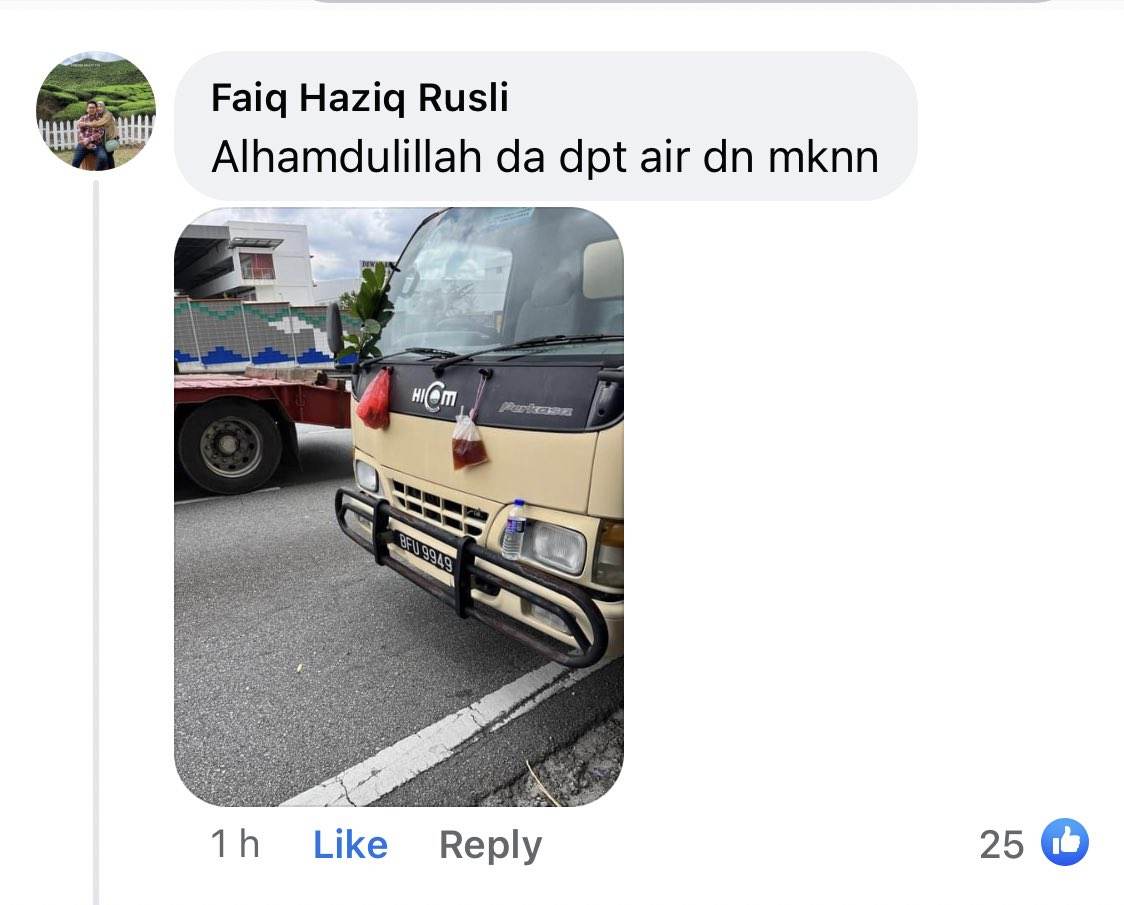Click the blue thumbs-up reaction icon
1124x905 pixels.
(1065, 841)
